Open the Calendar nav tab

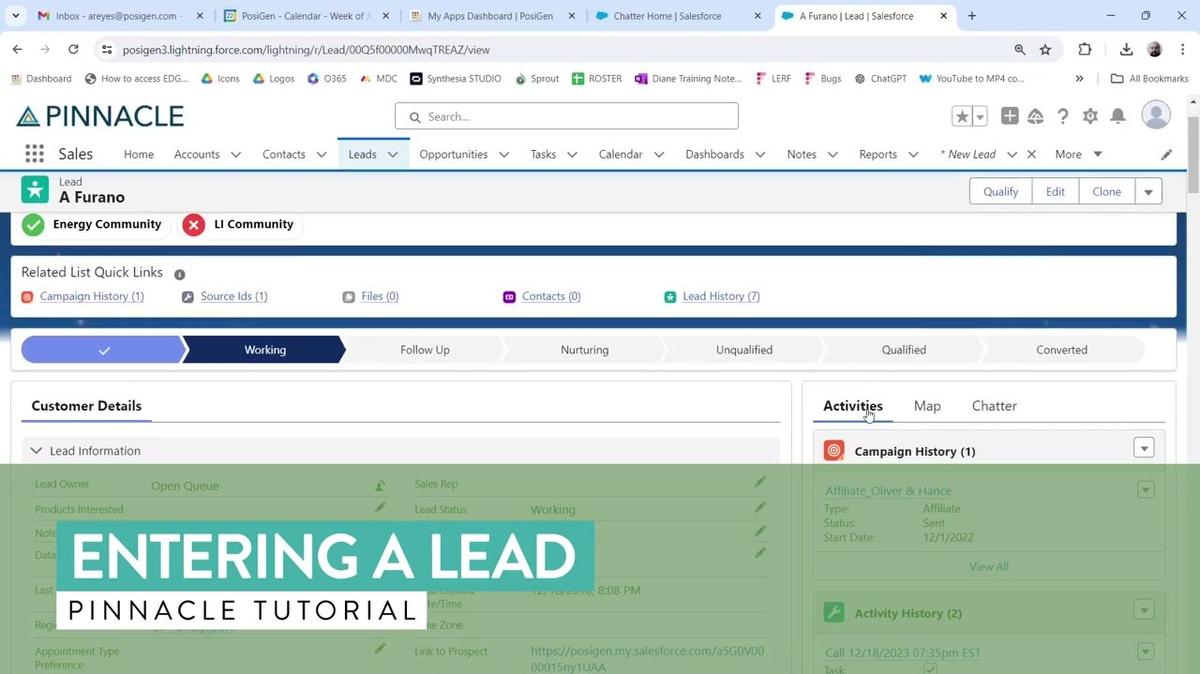[x=620, y=154]
